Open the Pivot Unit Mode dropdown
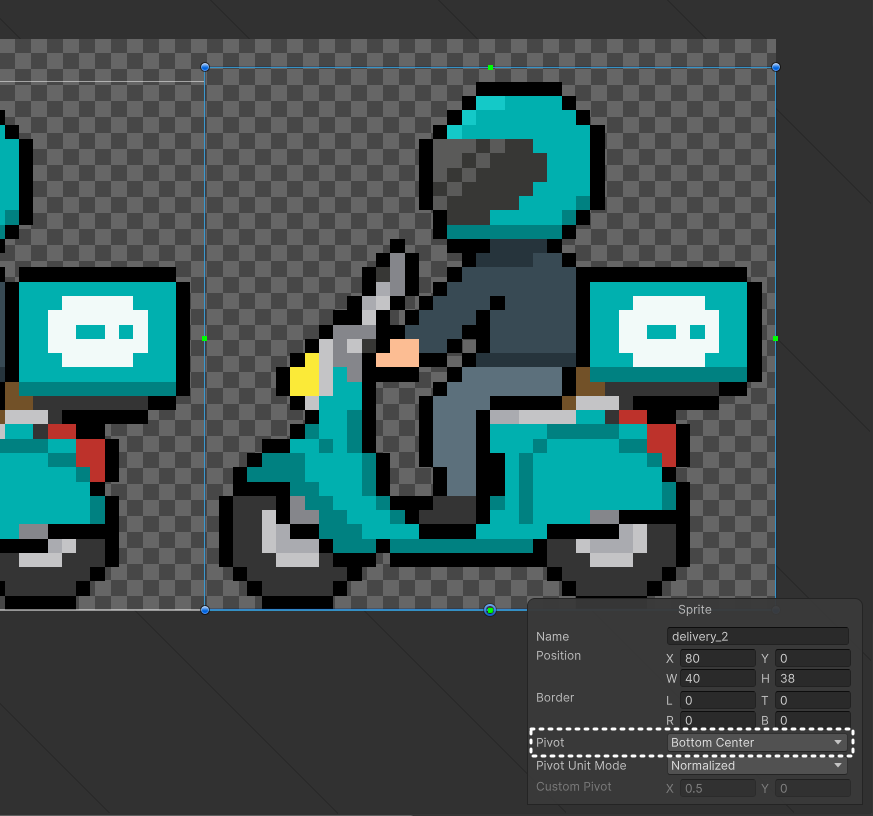Image resolution: width=873 pixels, height=816 pixels. pyautogui.click(x=757, y=765)
